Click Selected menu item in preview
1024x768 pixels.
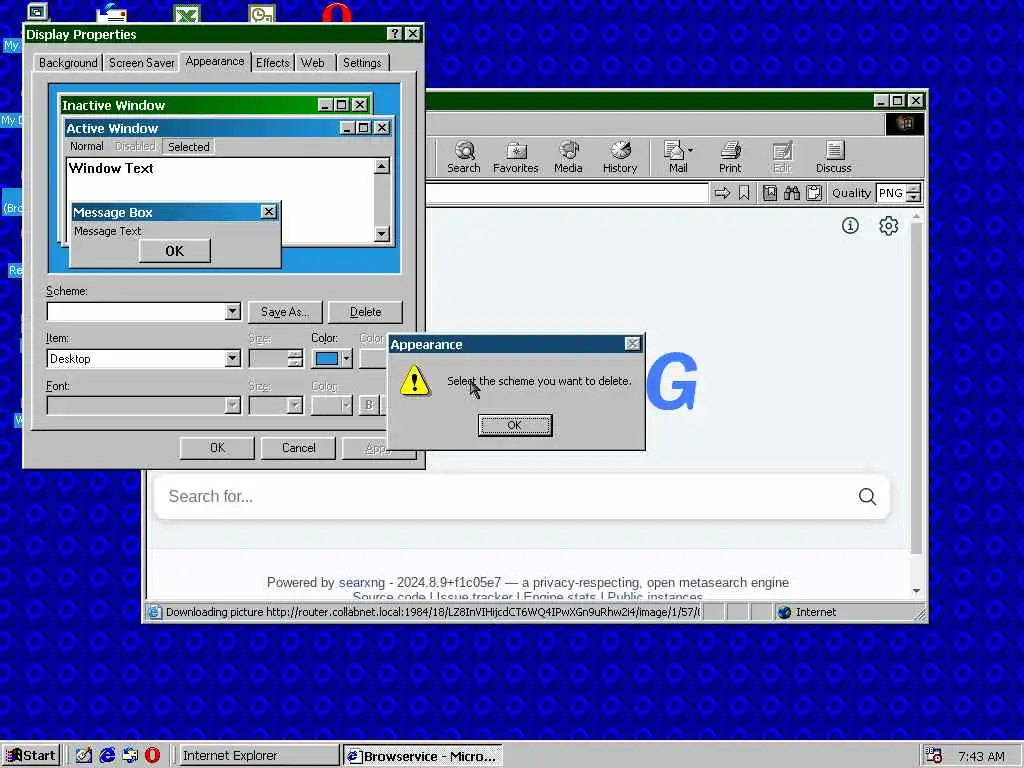pos(189,147)
